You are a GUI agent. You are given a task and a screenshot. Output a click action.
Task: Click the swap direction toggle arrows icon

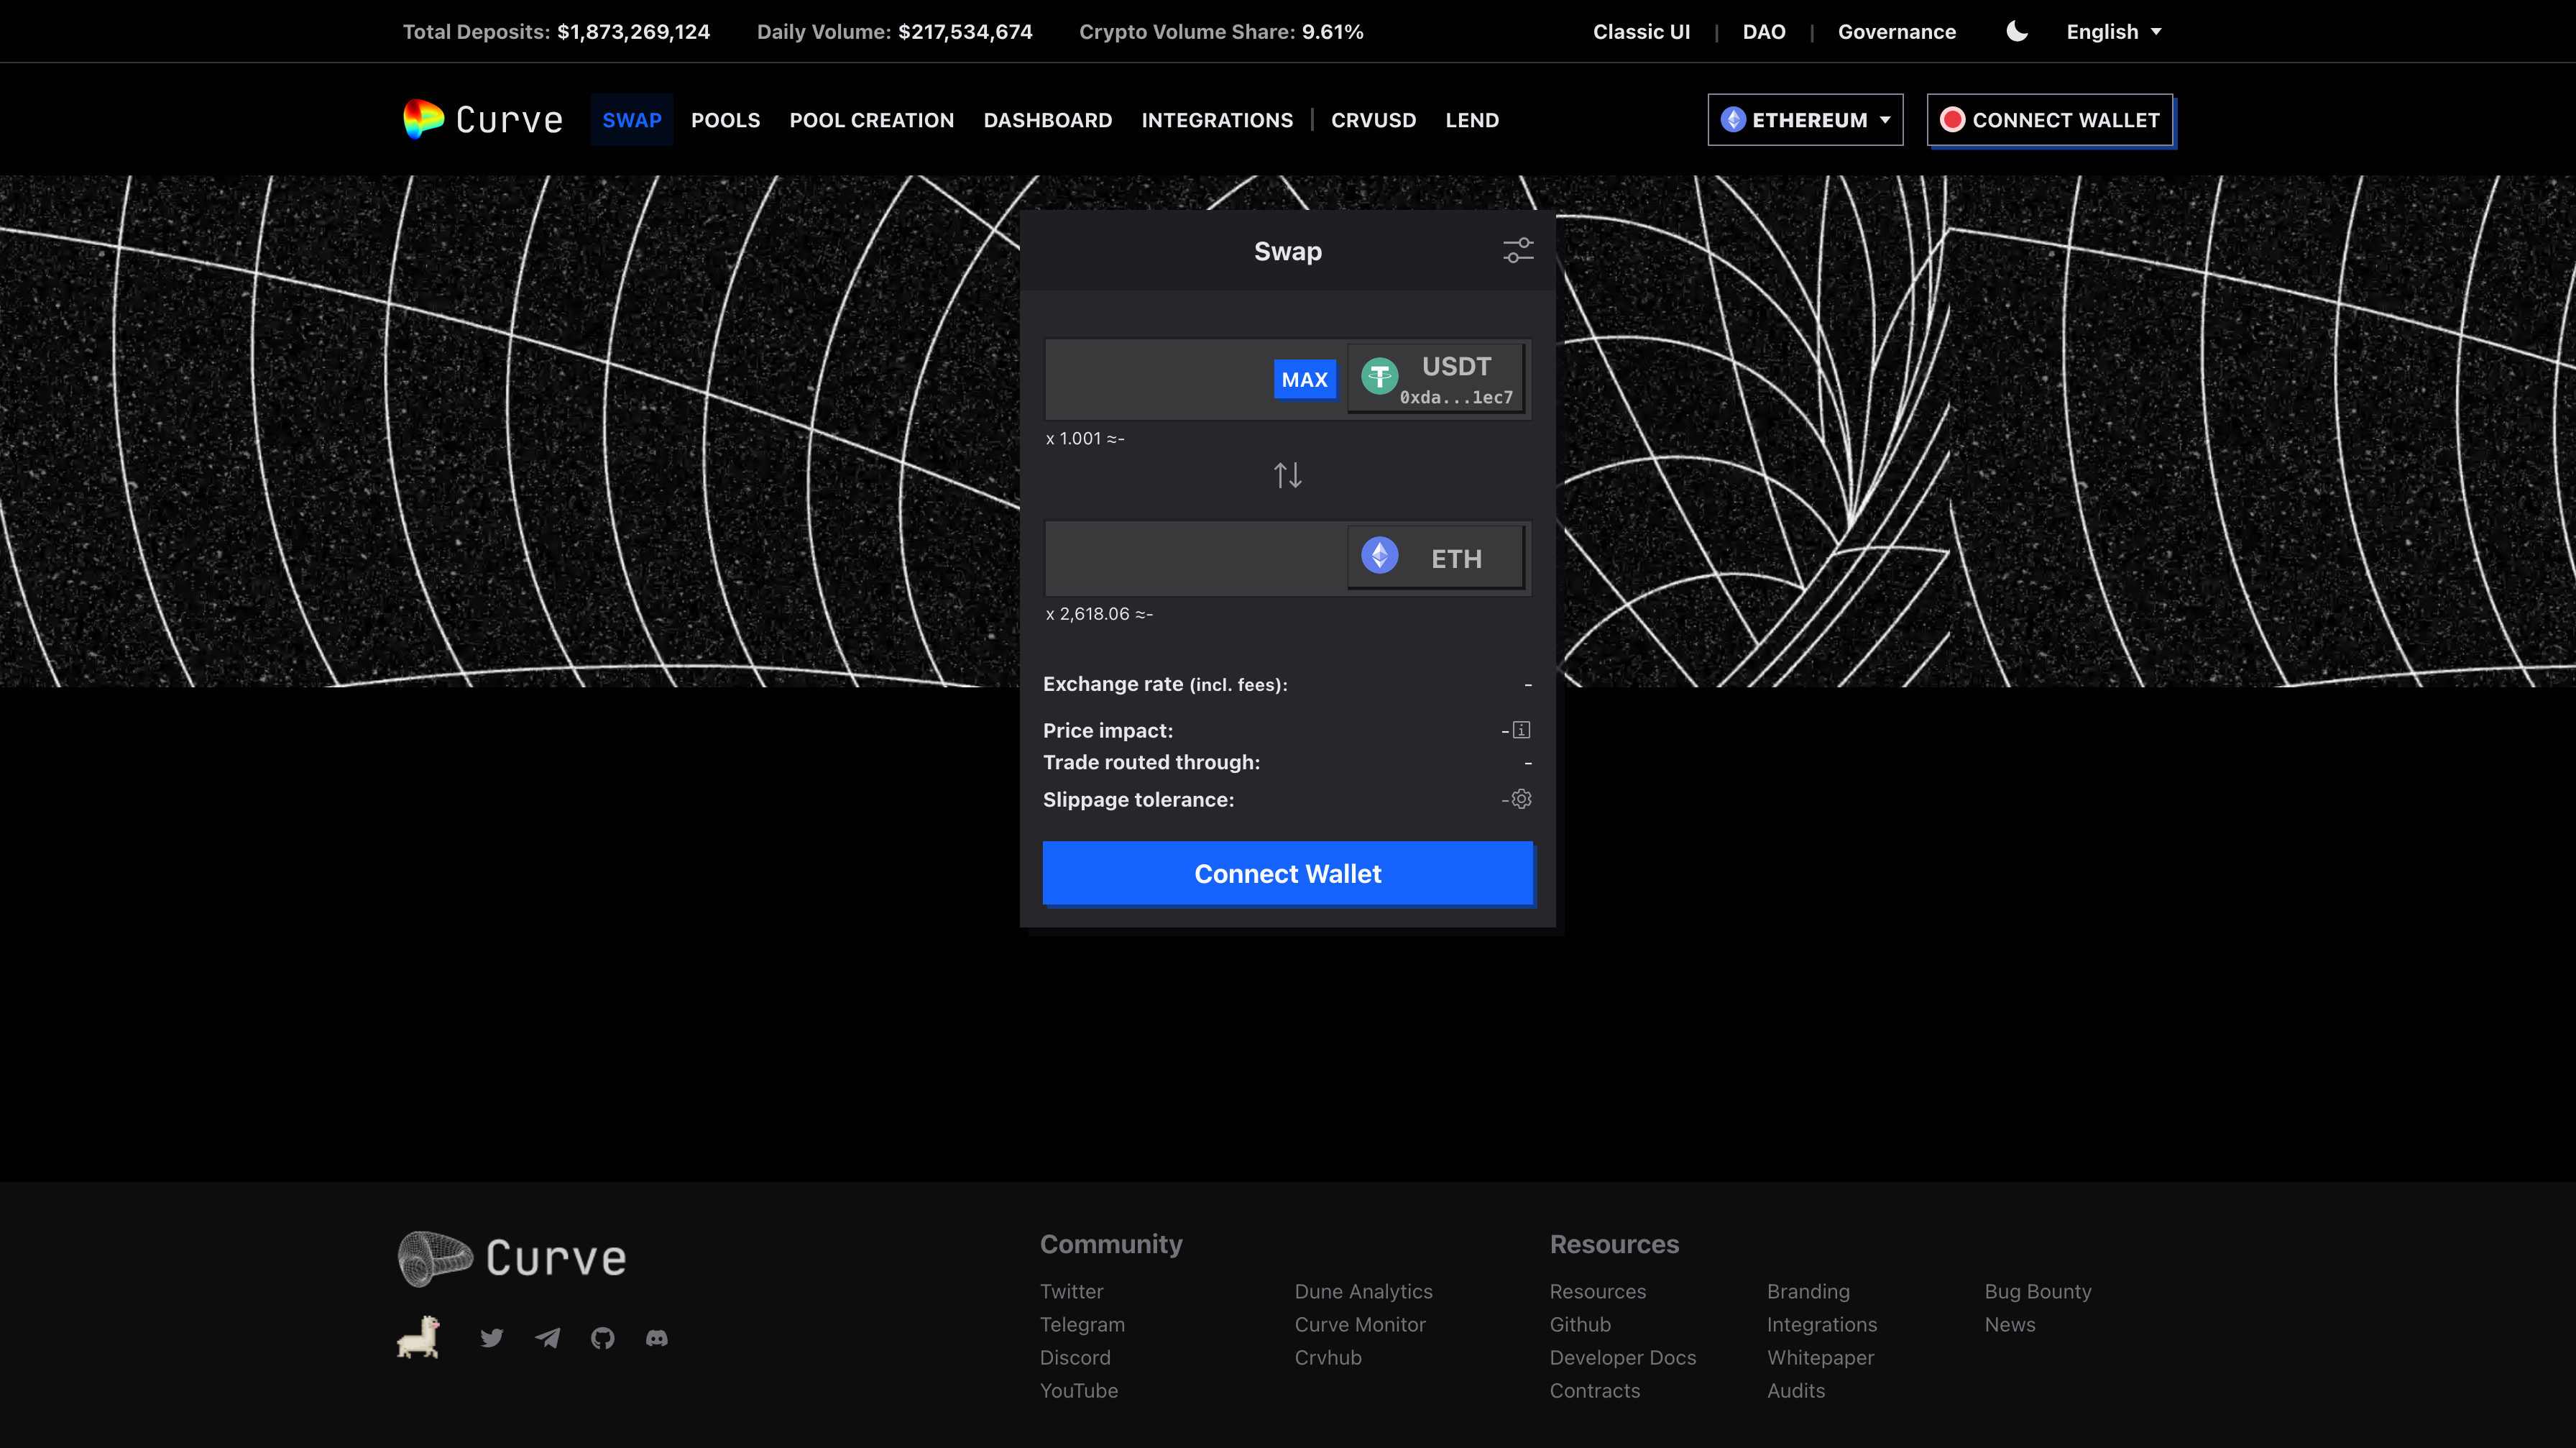click(x=1288, y=475)
